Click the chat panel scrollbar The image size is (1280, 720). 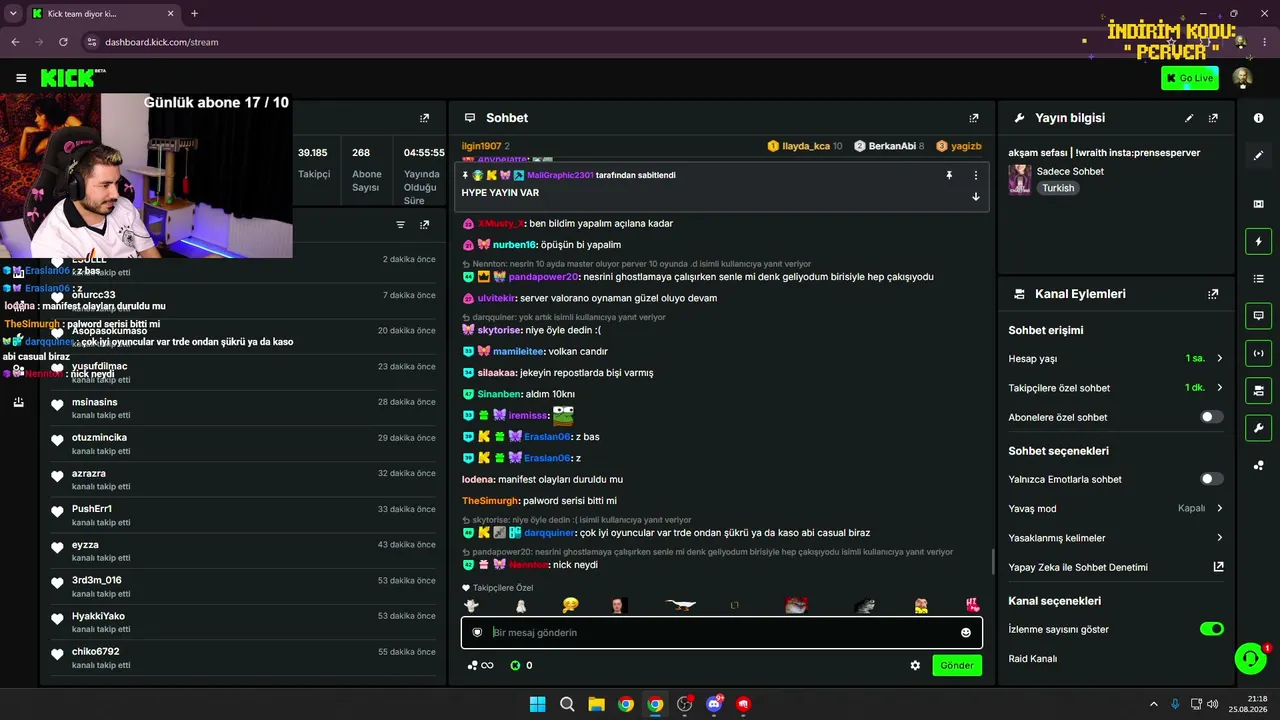pyautogui.click(x=992, y=562)
